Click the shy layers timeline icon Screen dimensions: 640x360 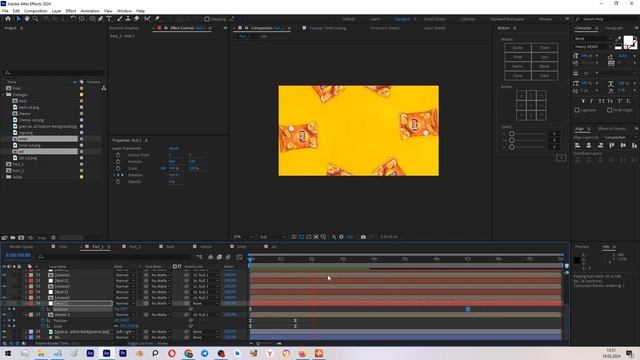[x=211, y=257]
